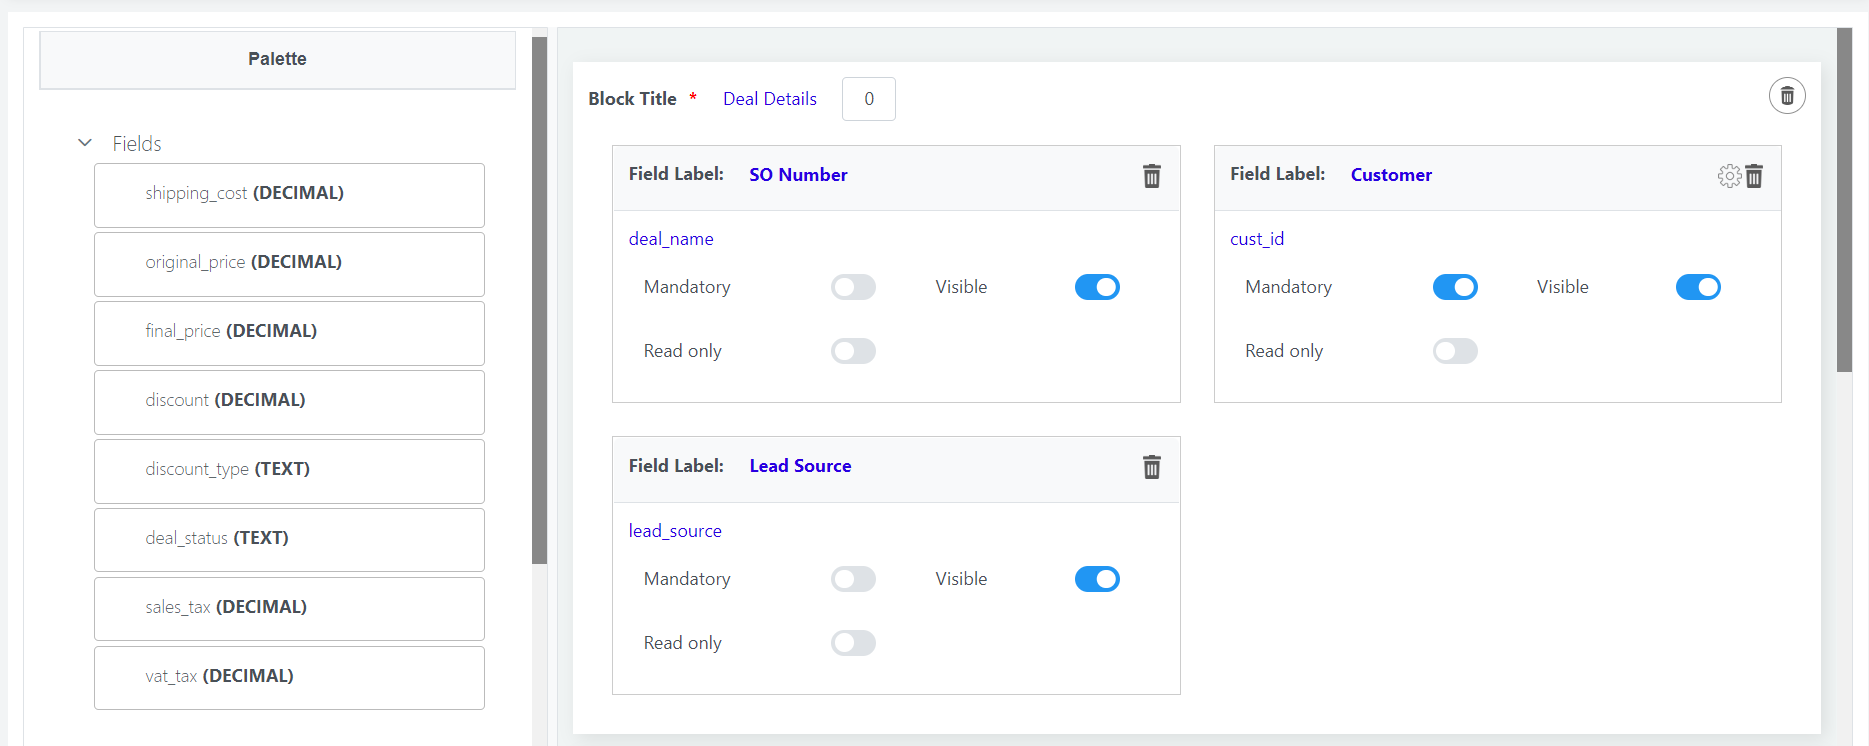Image resolution: width=1869 pixels, height=746 pixels.
Task: Toggle Mandatory for SO Number field
Action: click(853, 287)
